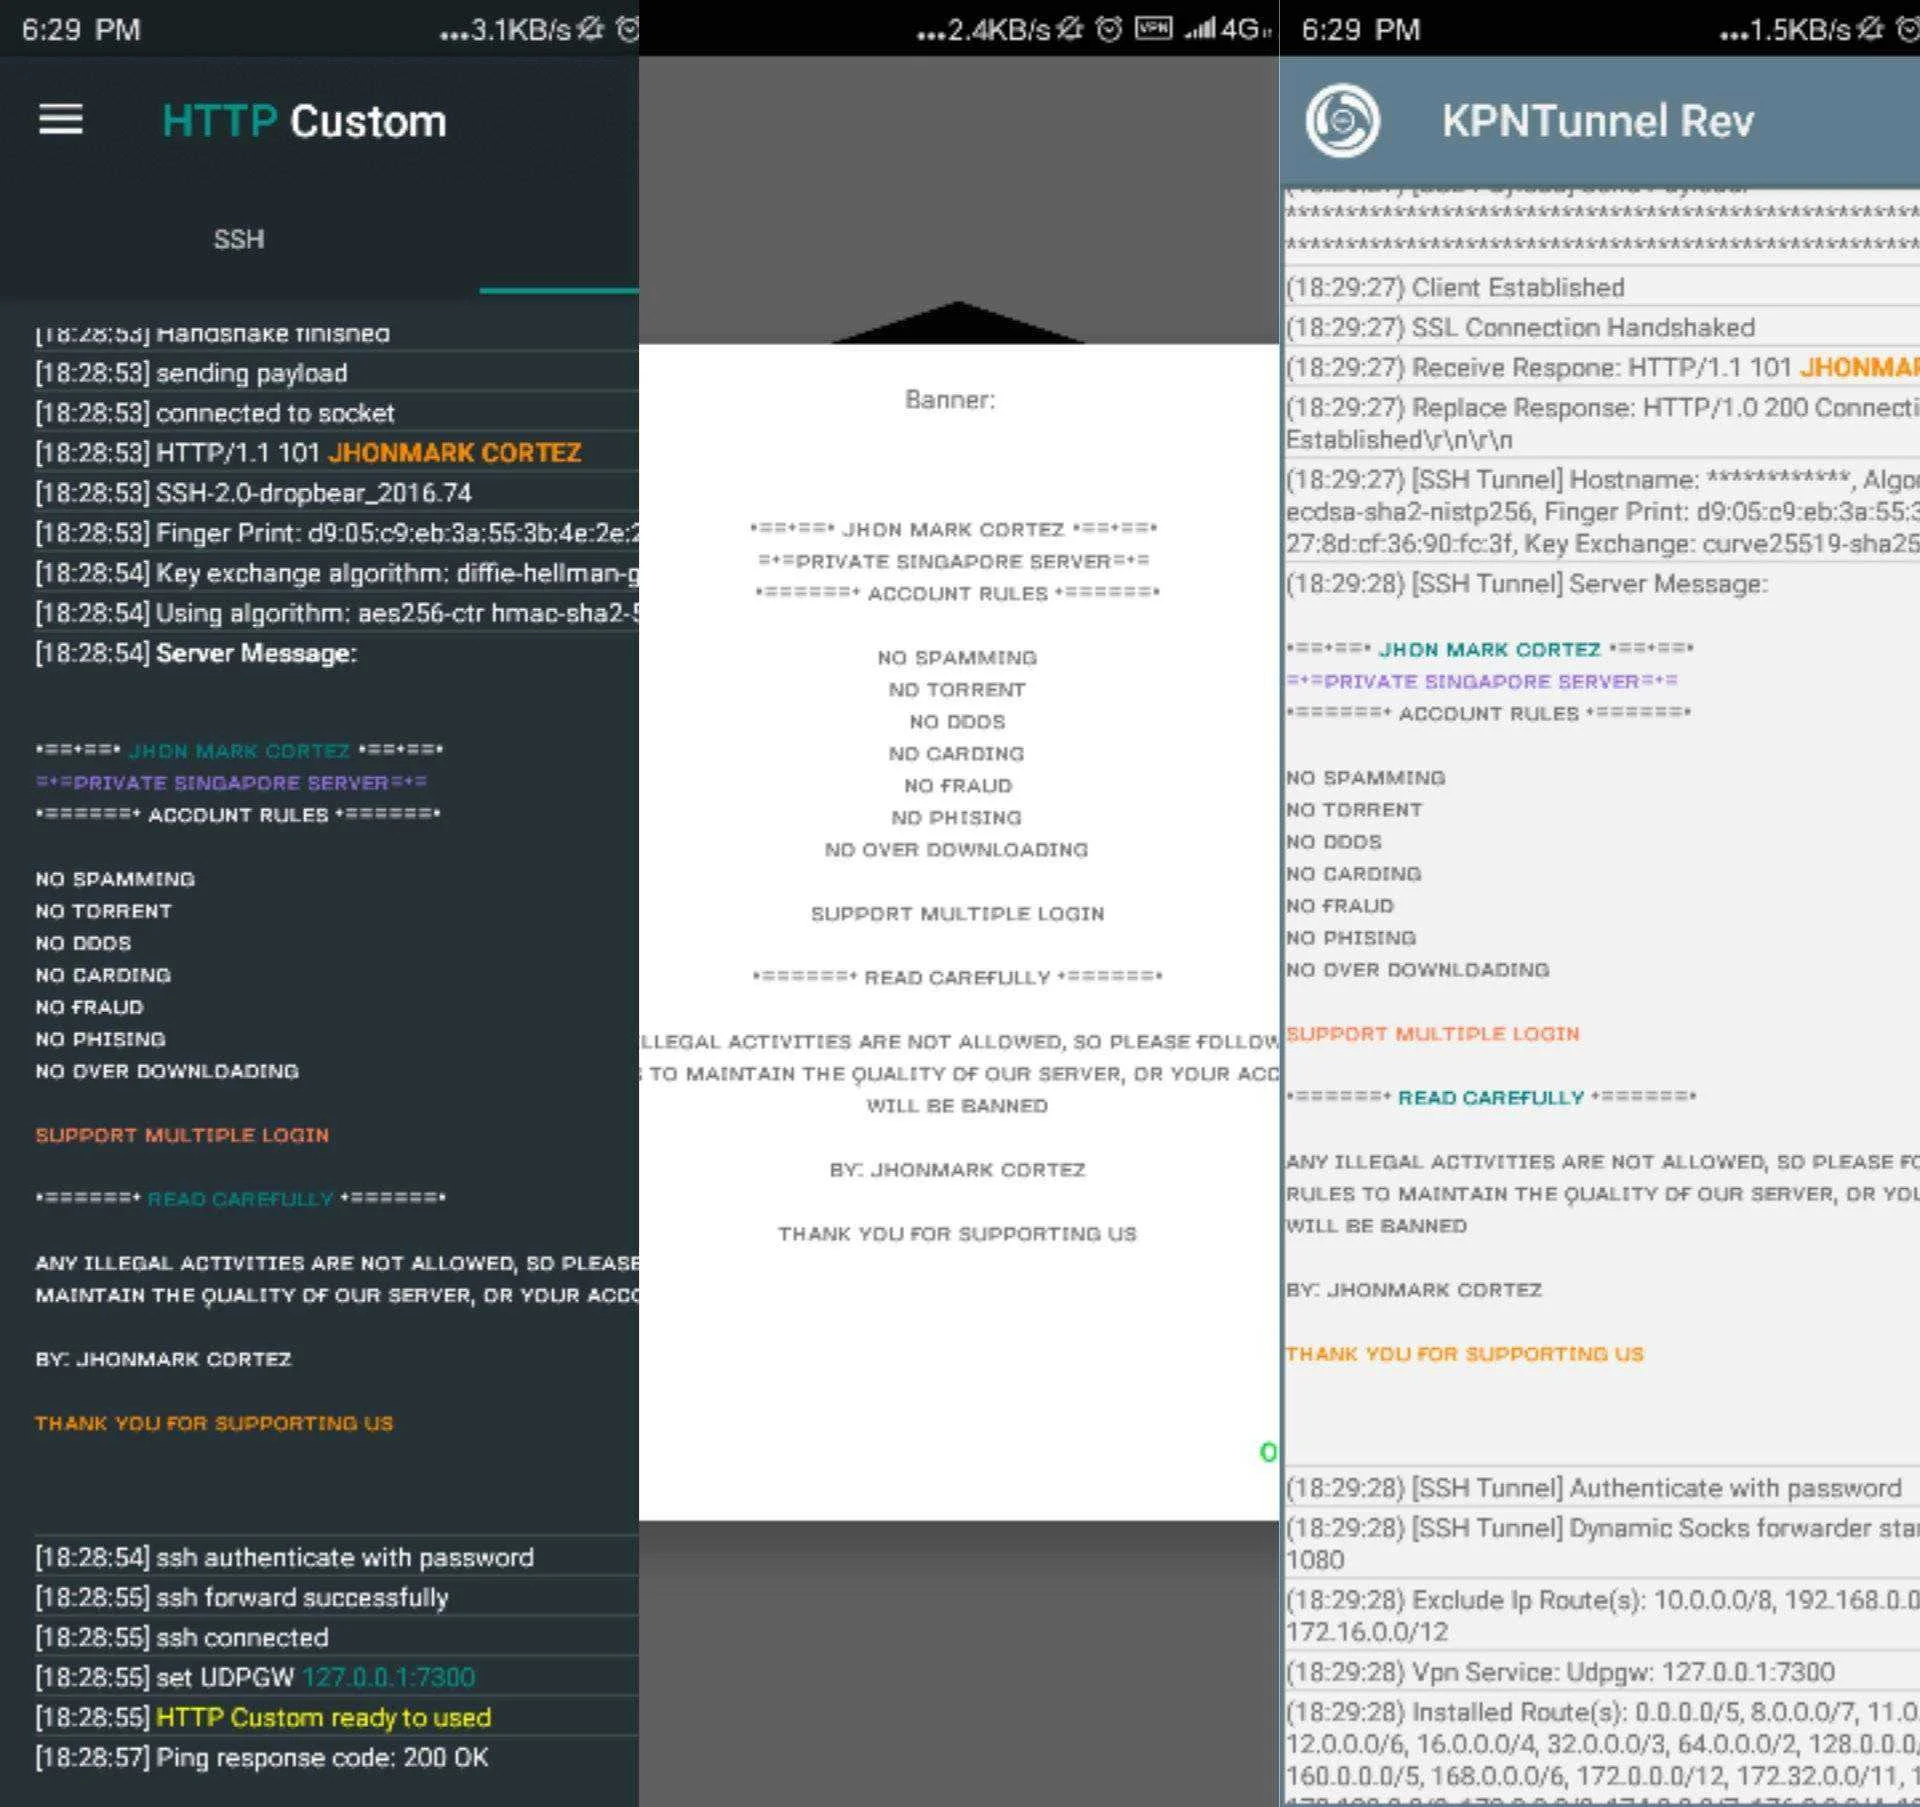Tap SUPPORT MULTIPLE LOGIN in the HTTP Custom log
The width and height of the screenshot is (1920, 1807).
182,1135
